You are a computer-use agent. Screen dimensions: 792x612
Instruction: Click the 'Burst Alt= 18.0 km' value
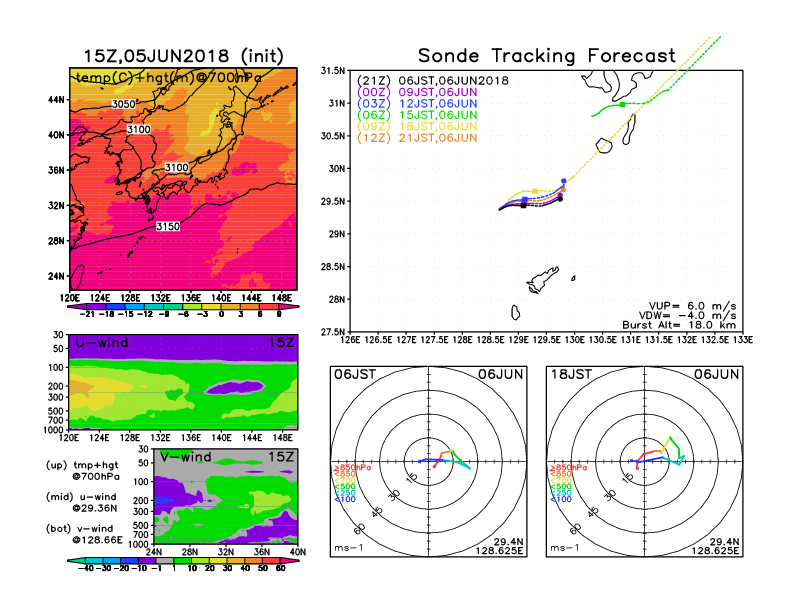tap(679, 325)
